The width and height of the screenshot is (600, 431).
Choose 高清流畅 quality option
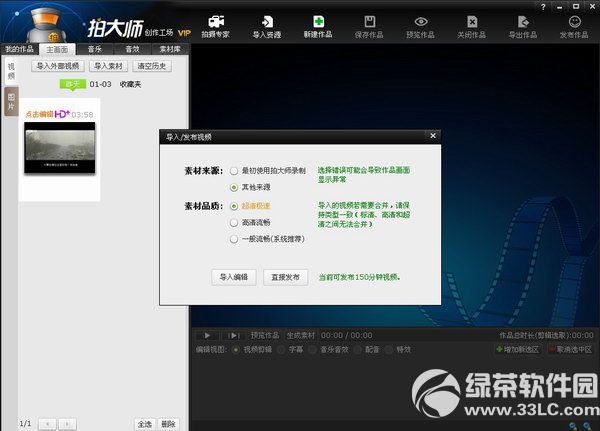click(250, 222)
